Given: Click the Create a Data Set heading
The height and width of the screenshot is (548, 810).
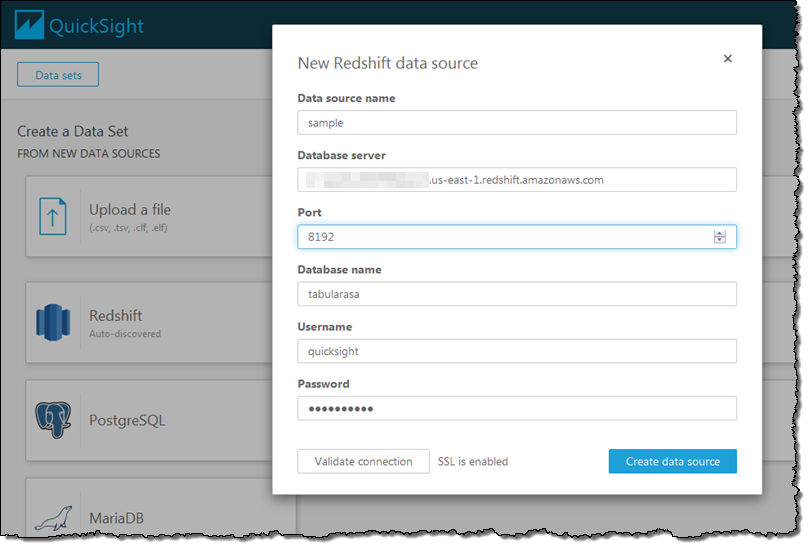Looking at the screenshot, I should (x=73, y=131).
